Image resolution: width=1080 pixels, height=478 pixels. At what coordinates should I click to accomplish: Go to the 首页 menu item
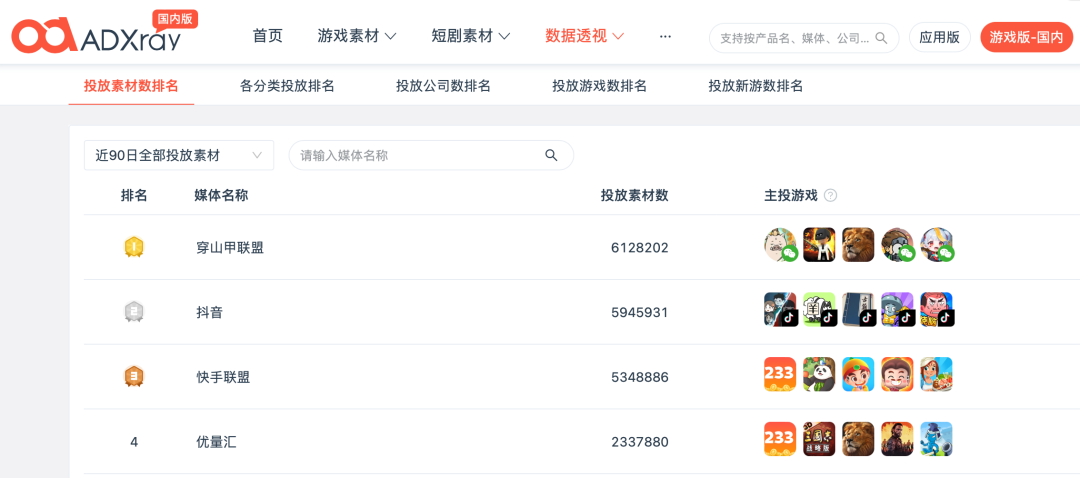coord(268,36)
